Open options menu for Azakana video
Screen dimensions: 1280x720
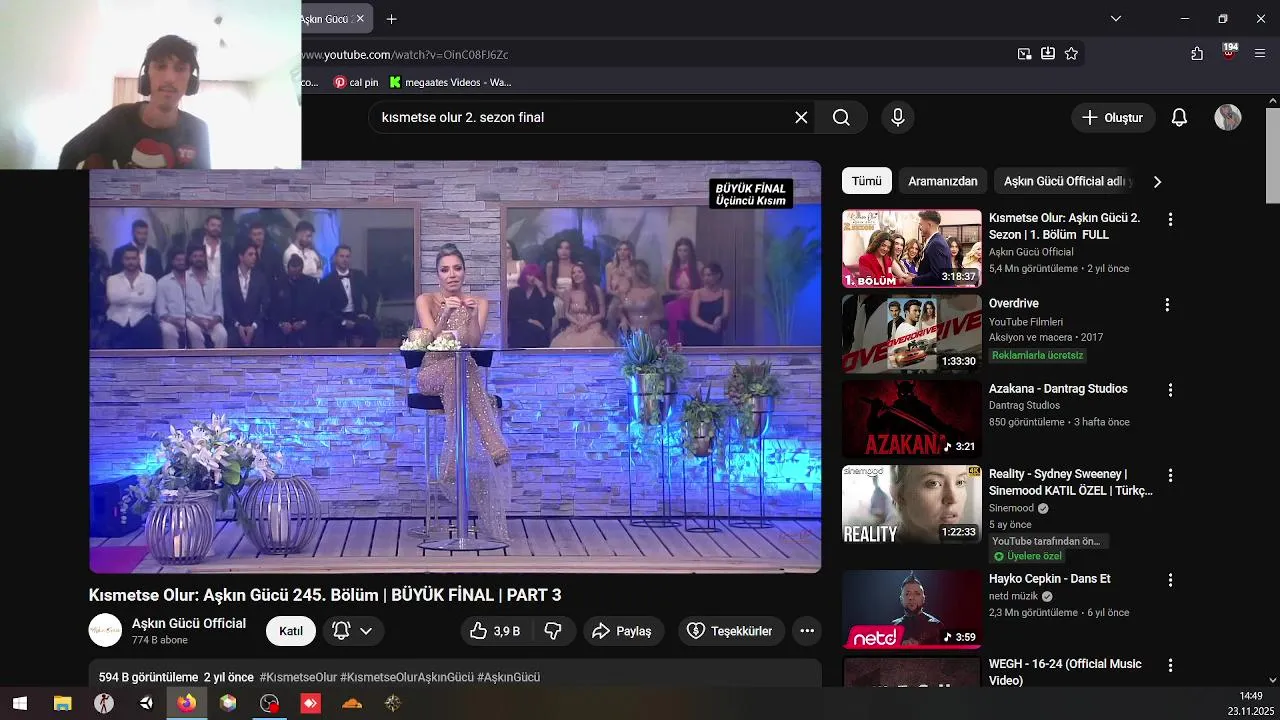tap(1170, 390)
